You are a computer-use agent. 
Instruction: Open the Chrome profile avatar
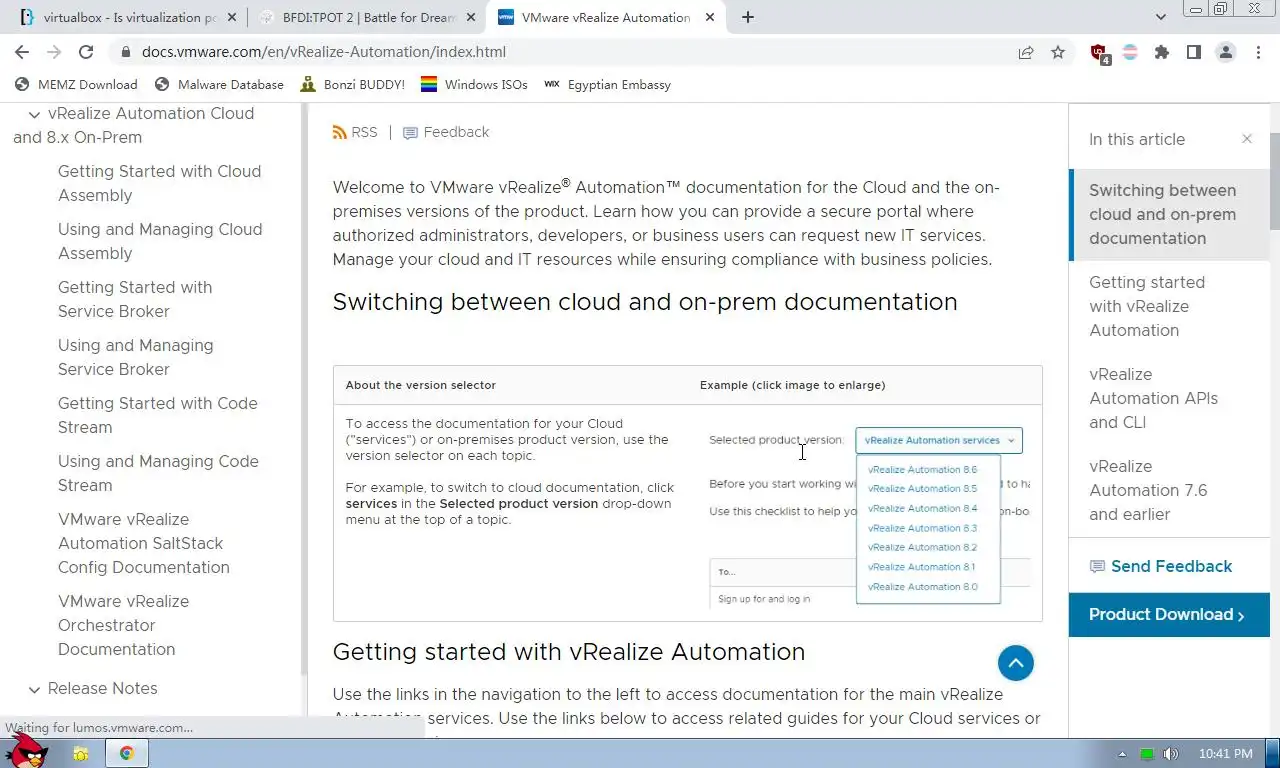[1225, 52]
